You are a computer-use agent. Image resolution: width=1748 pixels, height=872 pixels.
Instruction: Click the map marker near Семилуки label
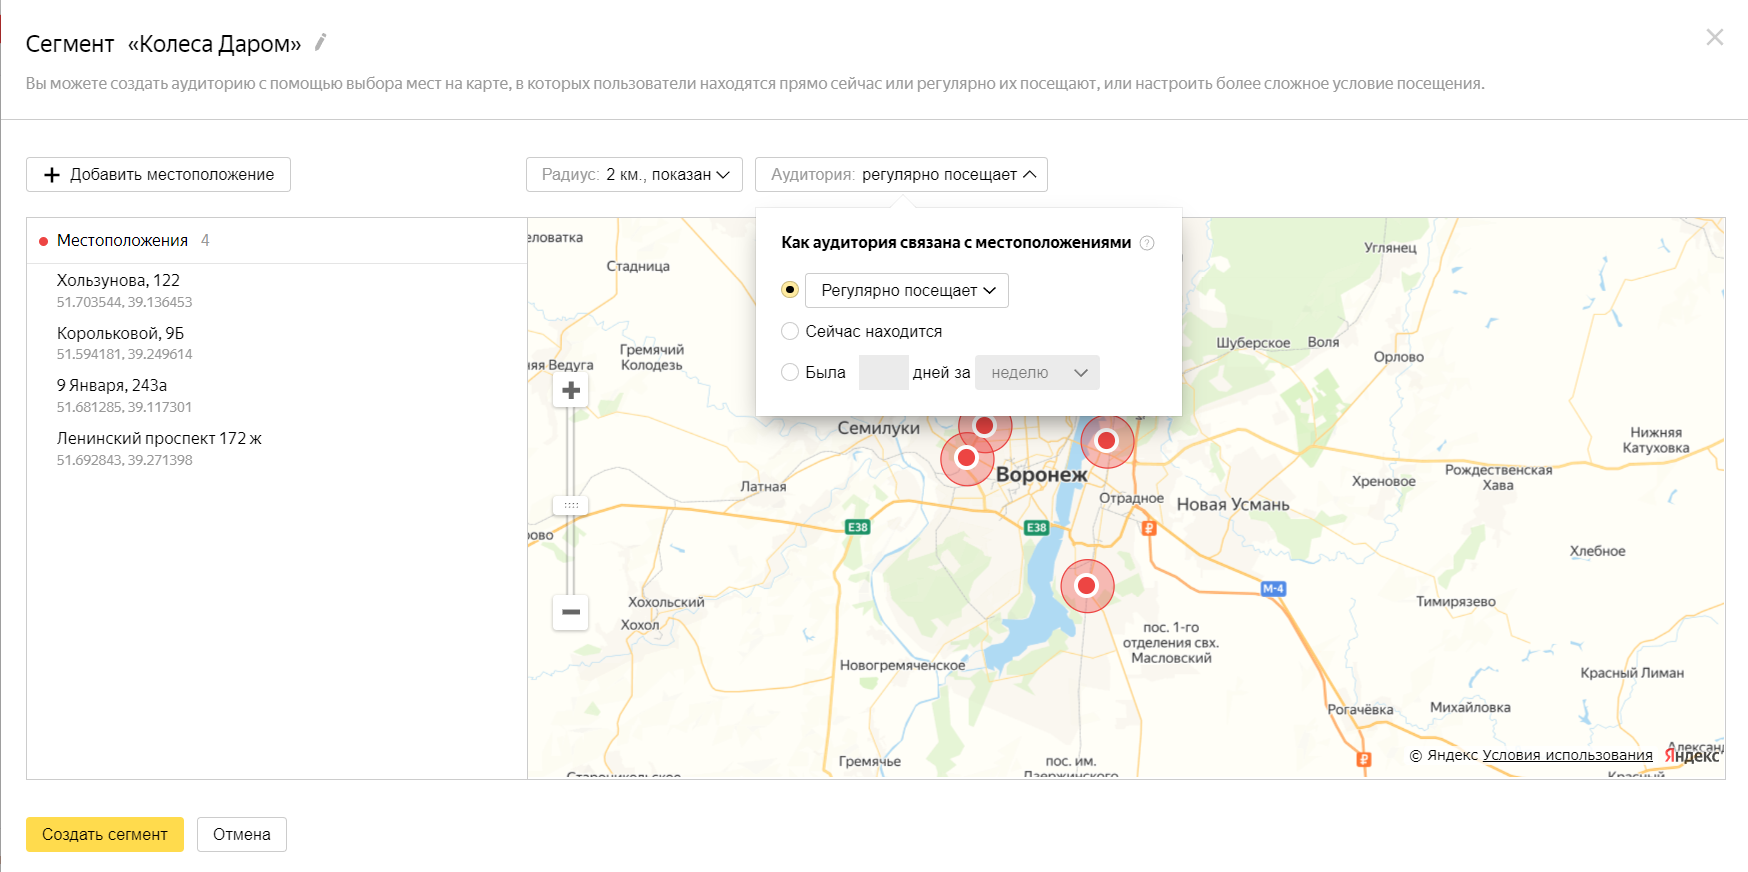pos(966,458)
